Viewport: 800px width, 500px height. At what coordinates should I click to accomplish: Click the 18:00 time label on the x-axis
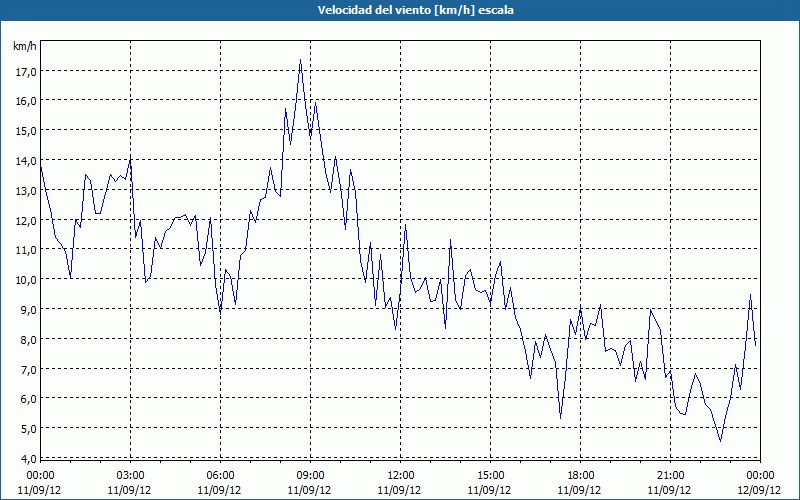[581, 476]
